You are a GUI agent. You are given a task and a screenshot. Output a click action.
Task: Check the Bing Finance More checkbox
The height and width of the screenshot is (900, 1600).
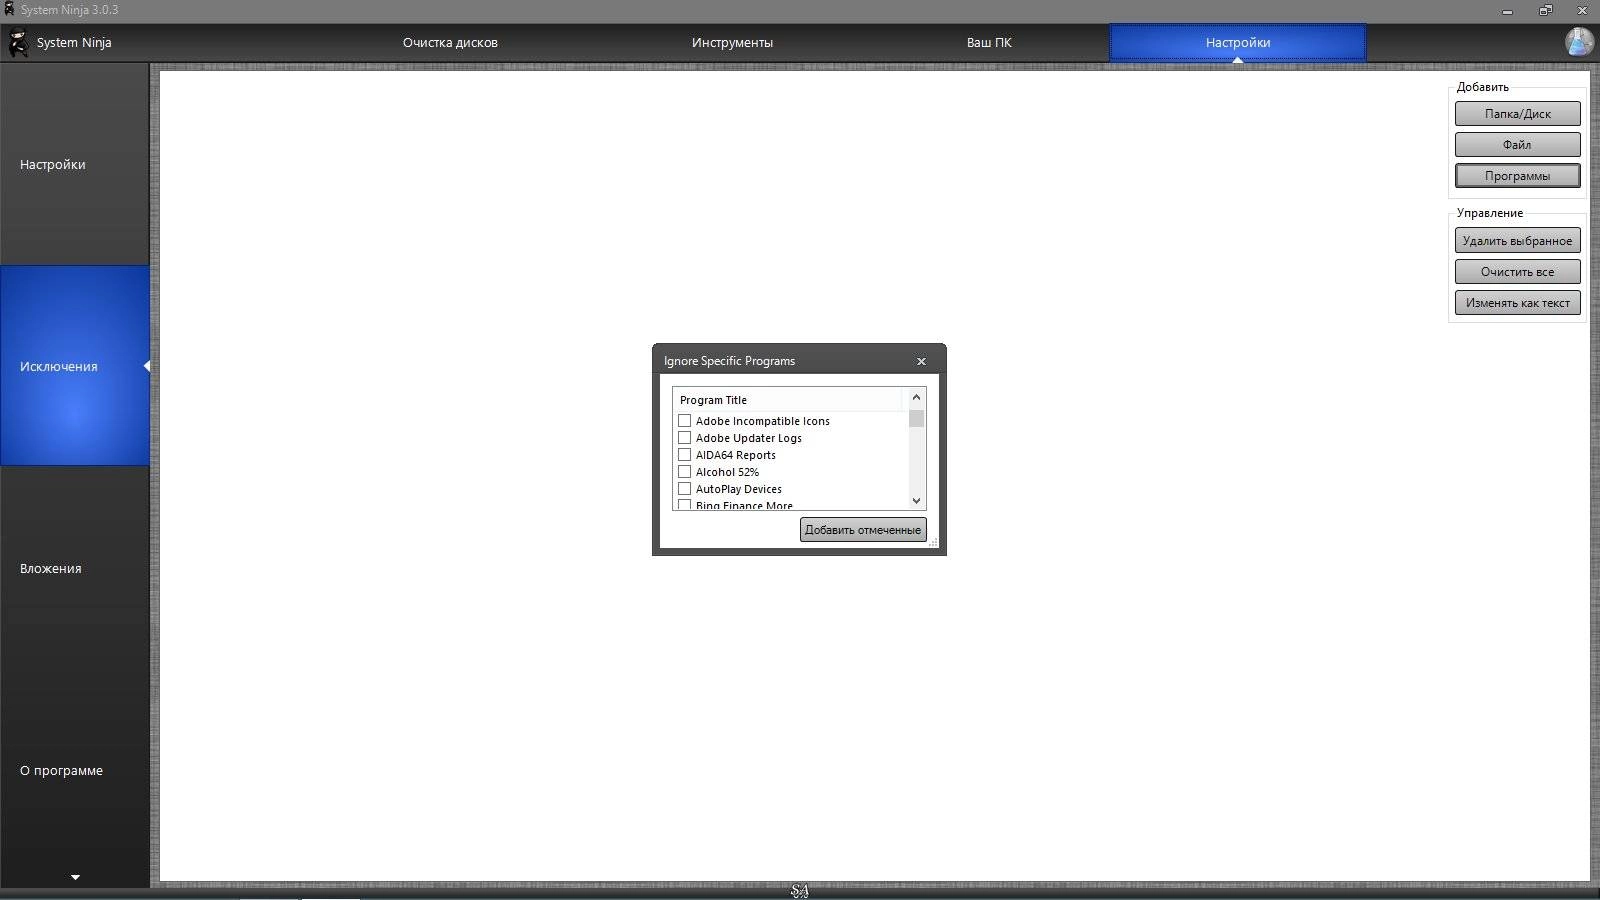tap(685, 505)
